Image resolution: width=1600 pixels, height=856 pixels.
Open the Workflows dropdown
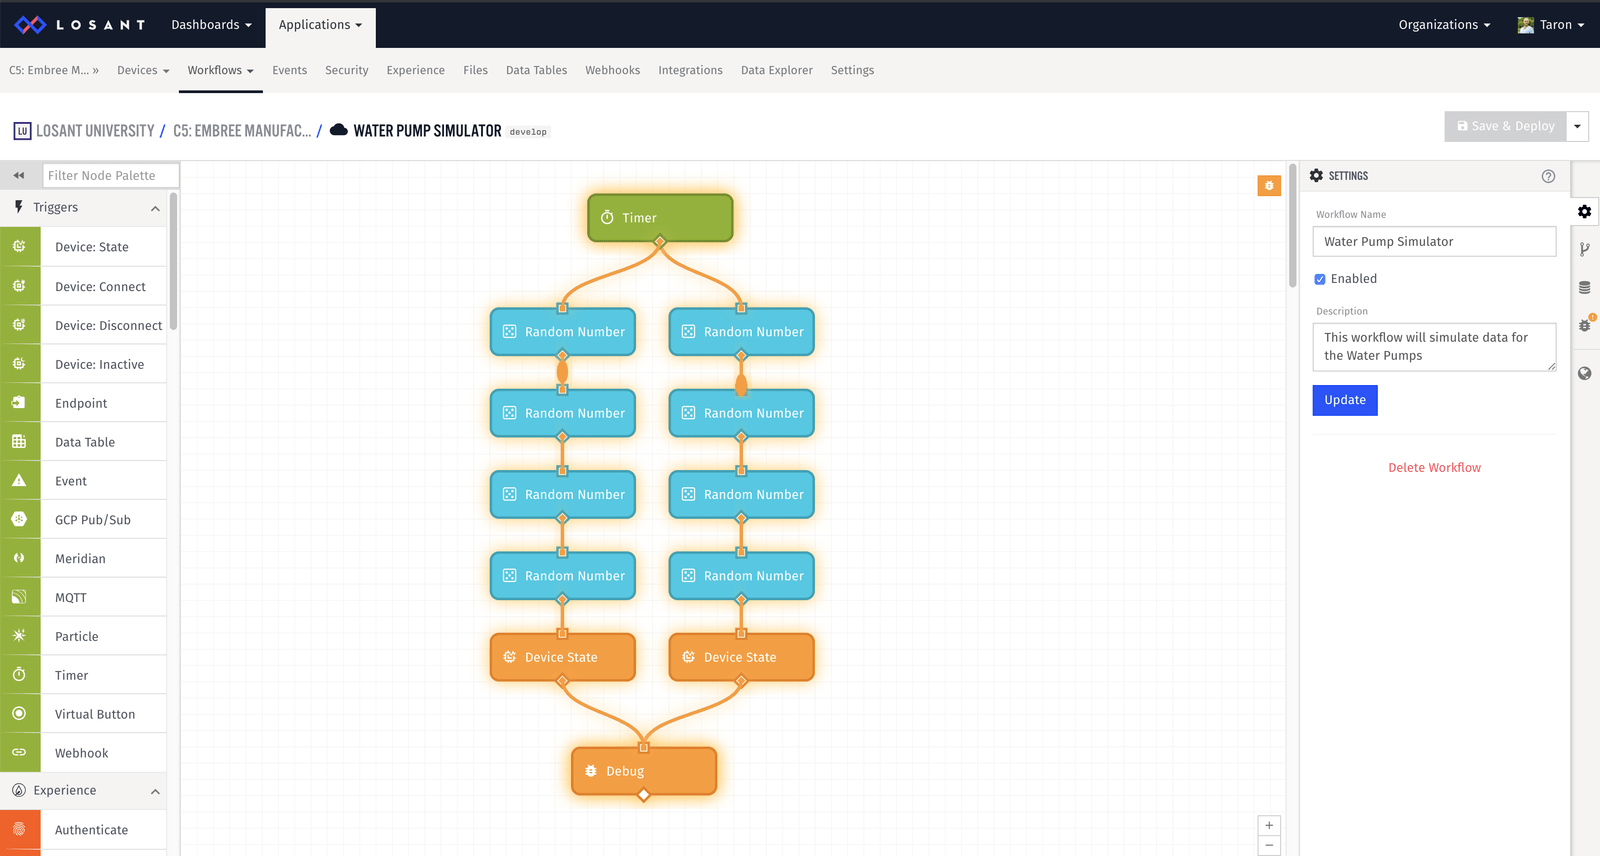220,70
